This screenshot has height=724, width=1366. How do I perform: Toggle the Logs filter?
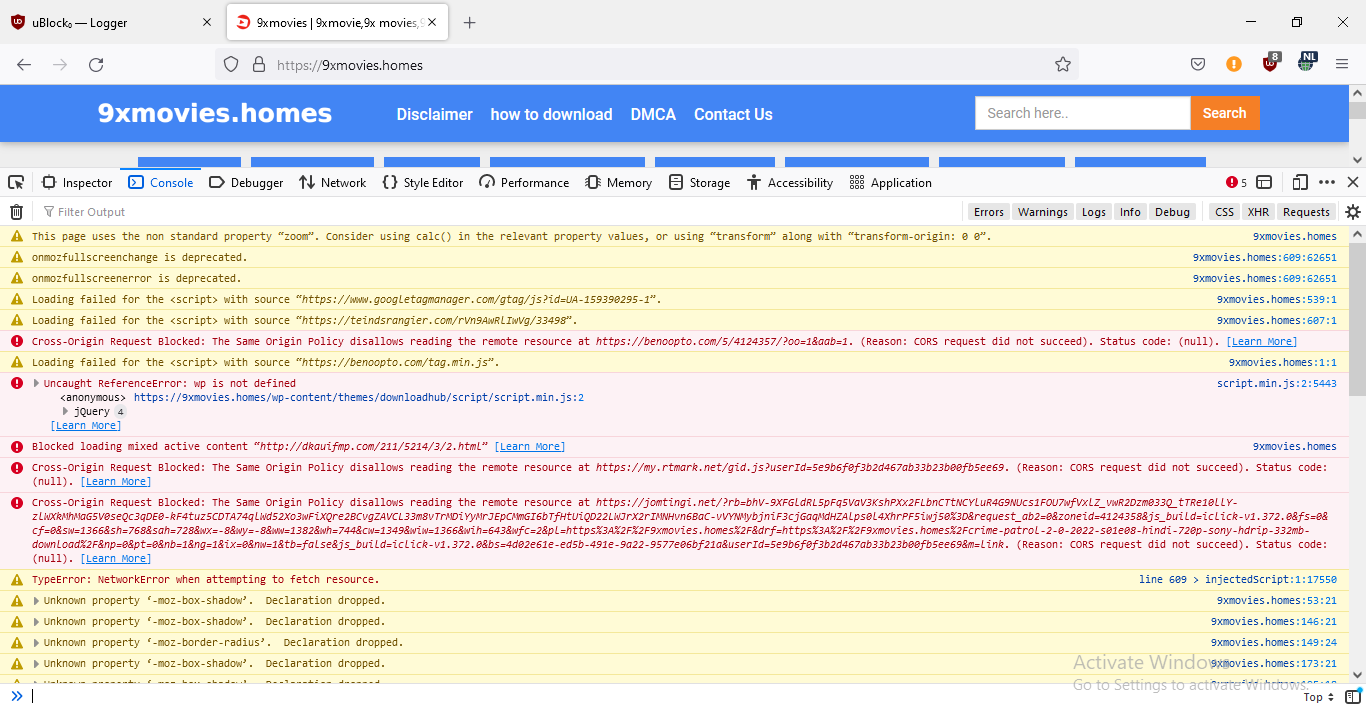point(1094,212)
